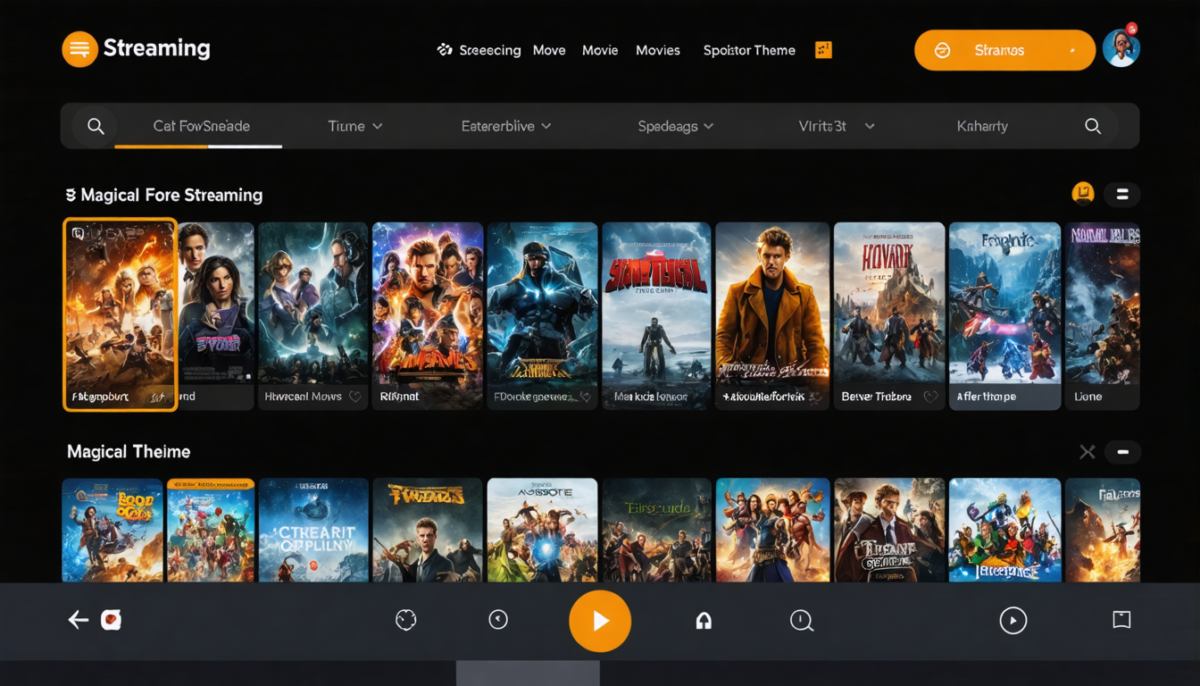Open Spoiktor Theme in top navigation
Viewport: 1200px width, 686px height.
pyautogui.click(x=749, y=50)
